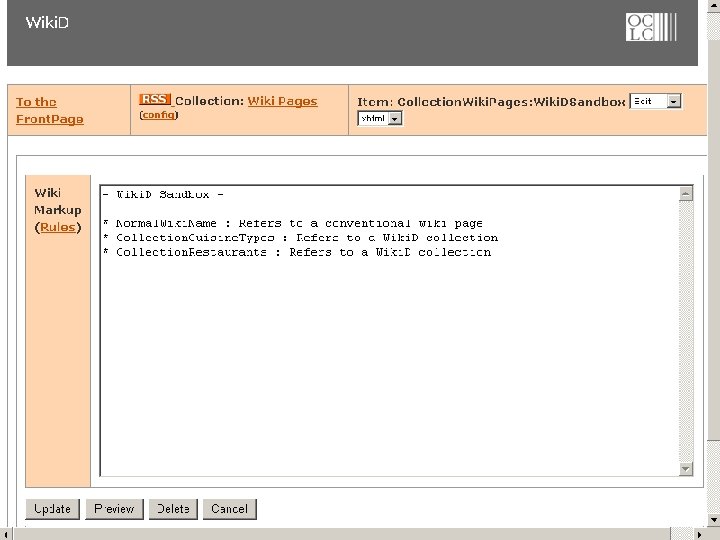Click the Cancel button
Image resolution: width=720 pixels, height=540 pixels.
tap(230, 509)
